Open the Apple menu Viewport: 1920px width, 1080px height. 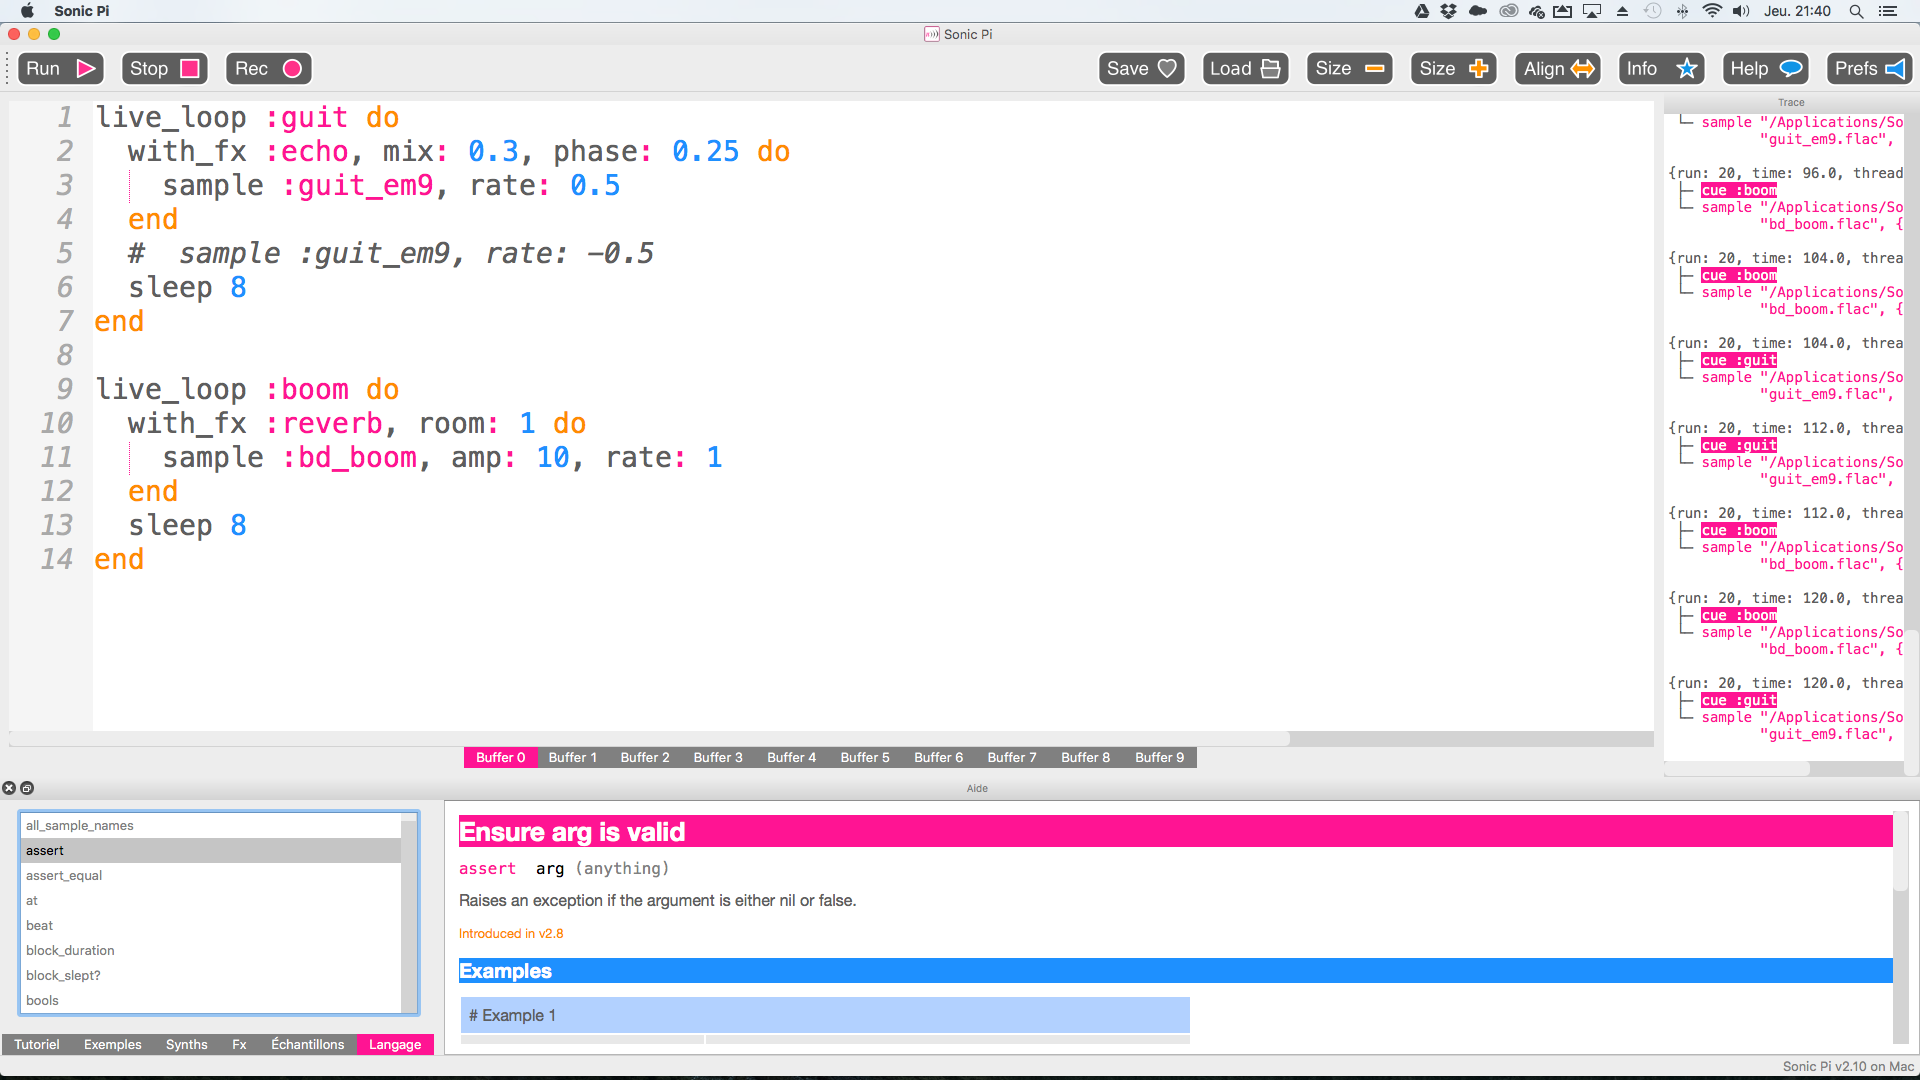tap(27, 11)
